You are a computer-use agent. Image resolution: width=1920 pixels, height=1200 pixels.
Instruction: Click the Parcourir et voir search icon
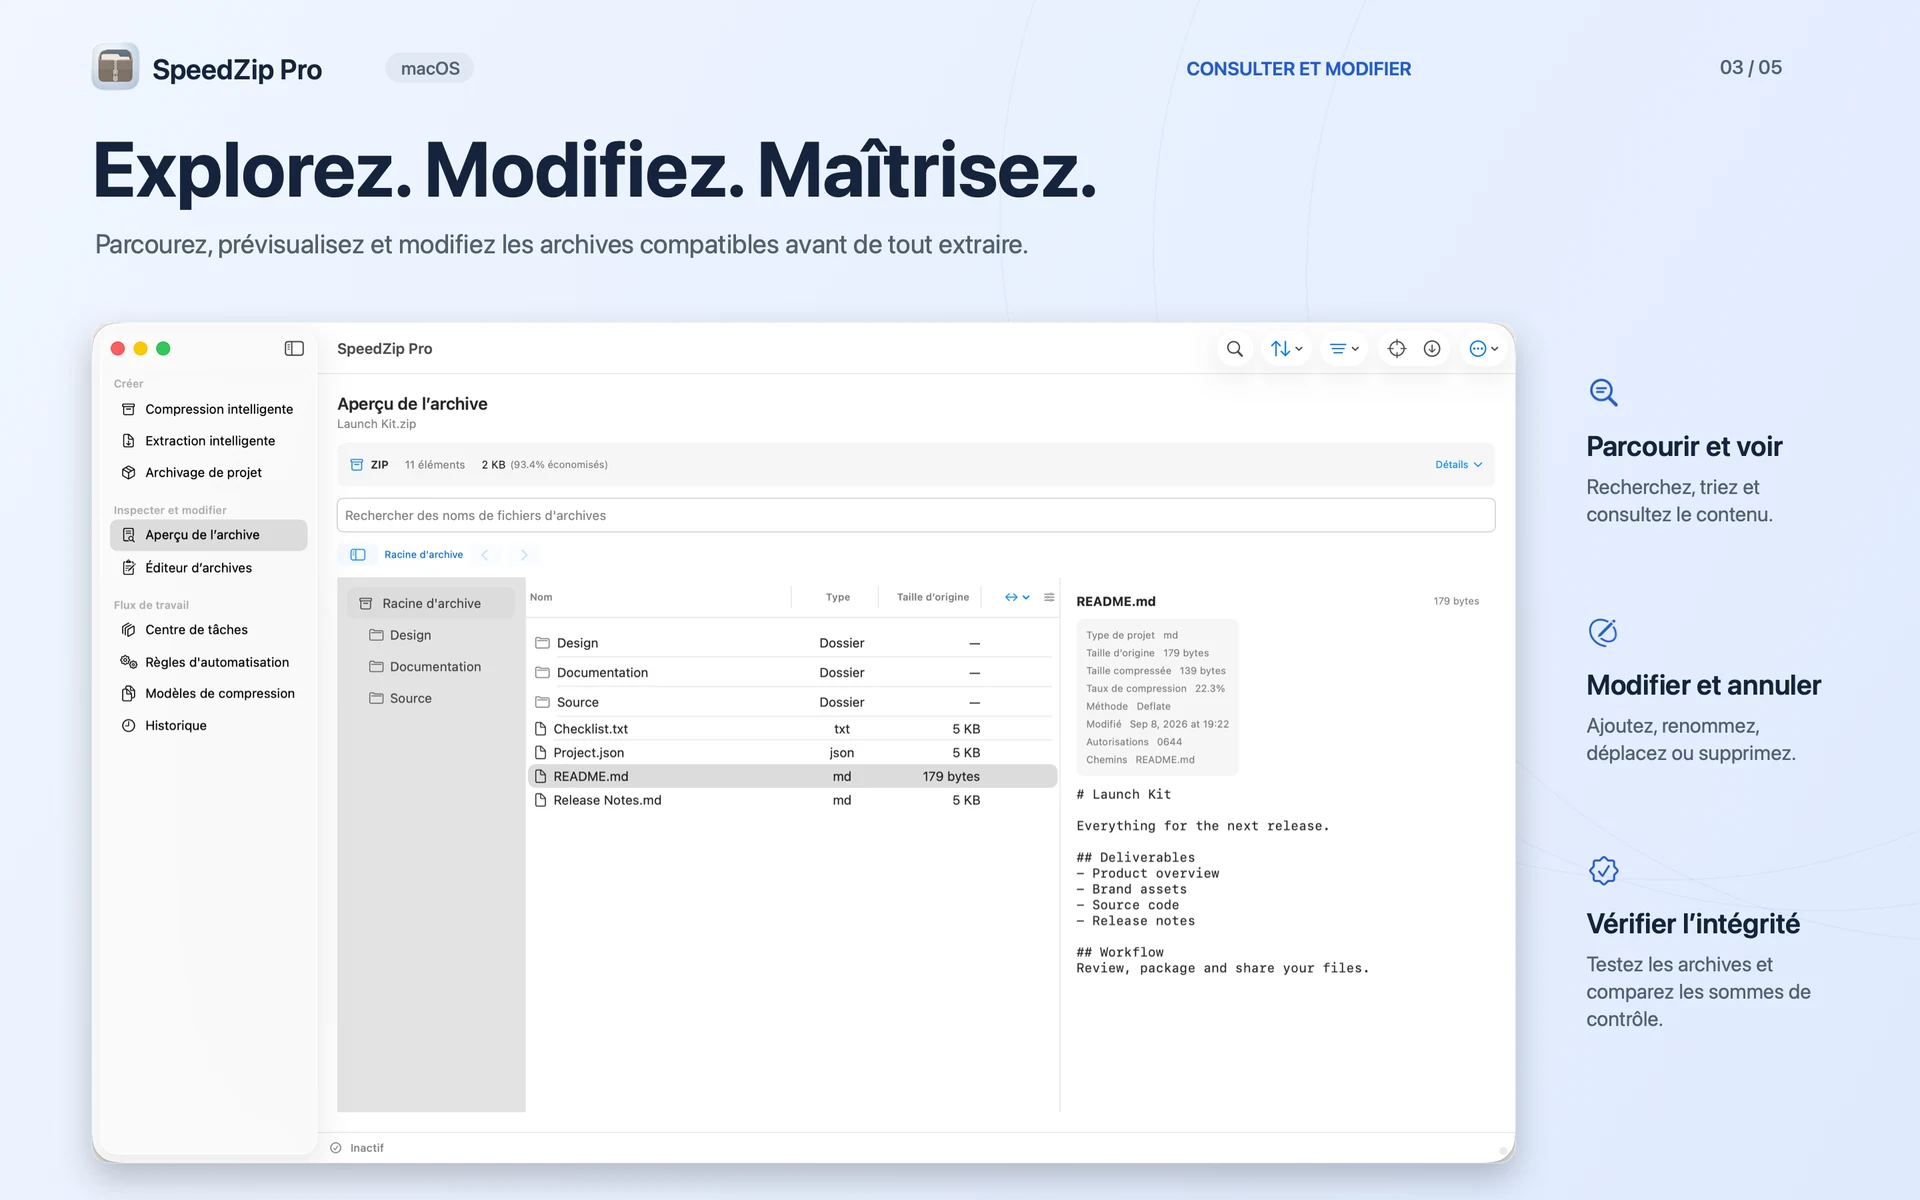[1603, 392]
